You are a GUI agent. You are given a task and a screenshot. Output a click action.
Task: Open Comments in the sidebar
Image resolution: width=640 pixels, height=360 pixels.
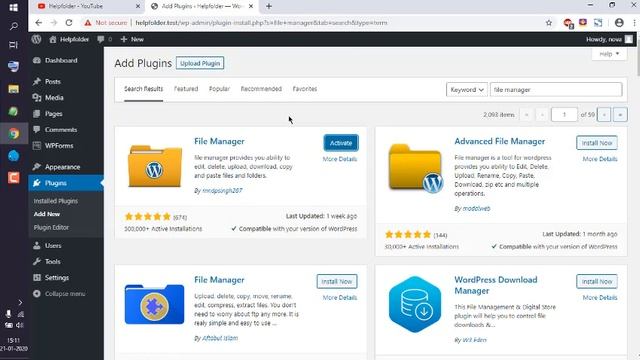60,129
